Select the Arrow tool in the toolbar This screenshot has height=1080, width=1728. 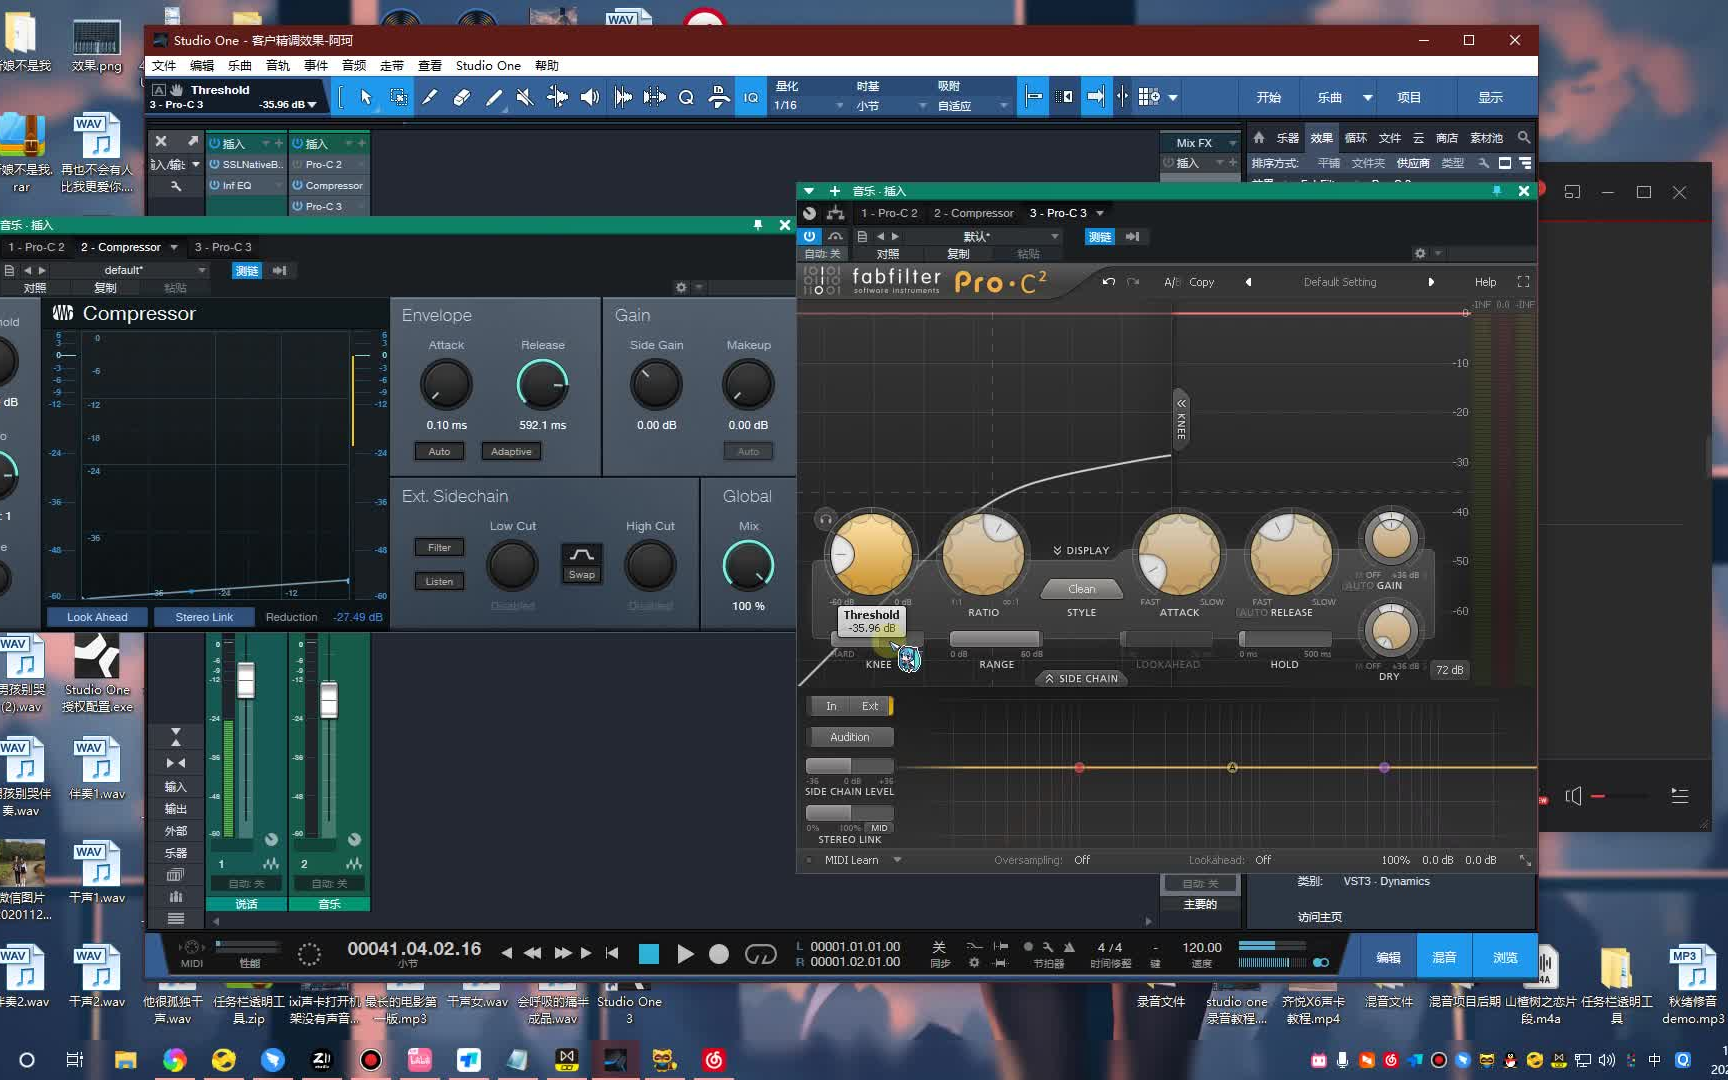(365, 97)
